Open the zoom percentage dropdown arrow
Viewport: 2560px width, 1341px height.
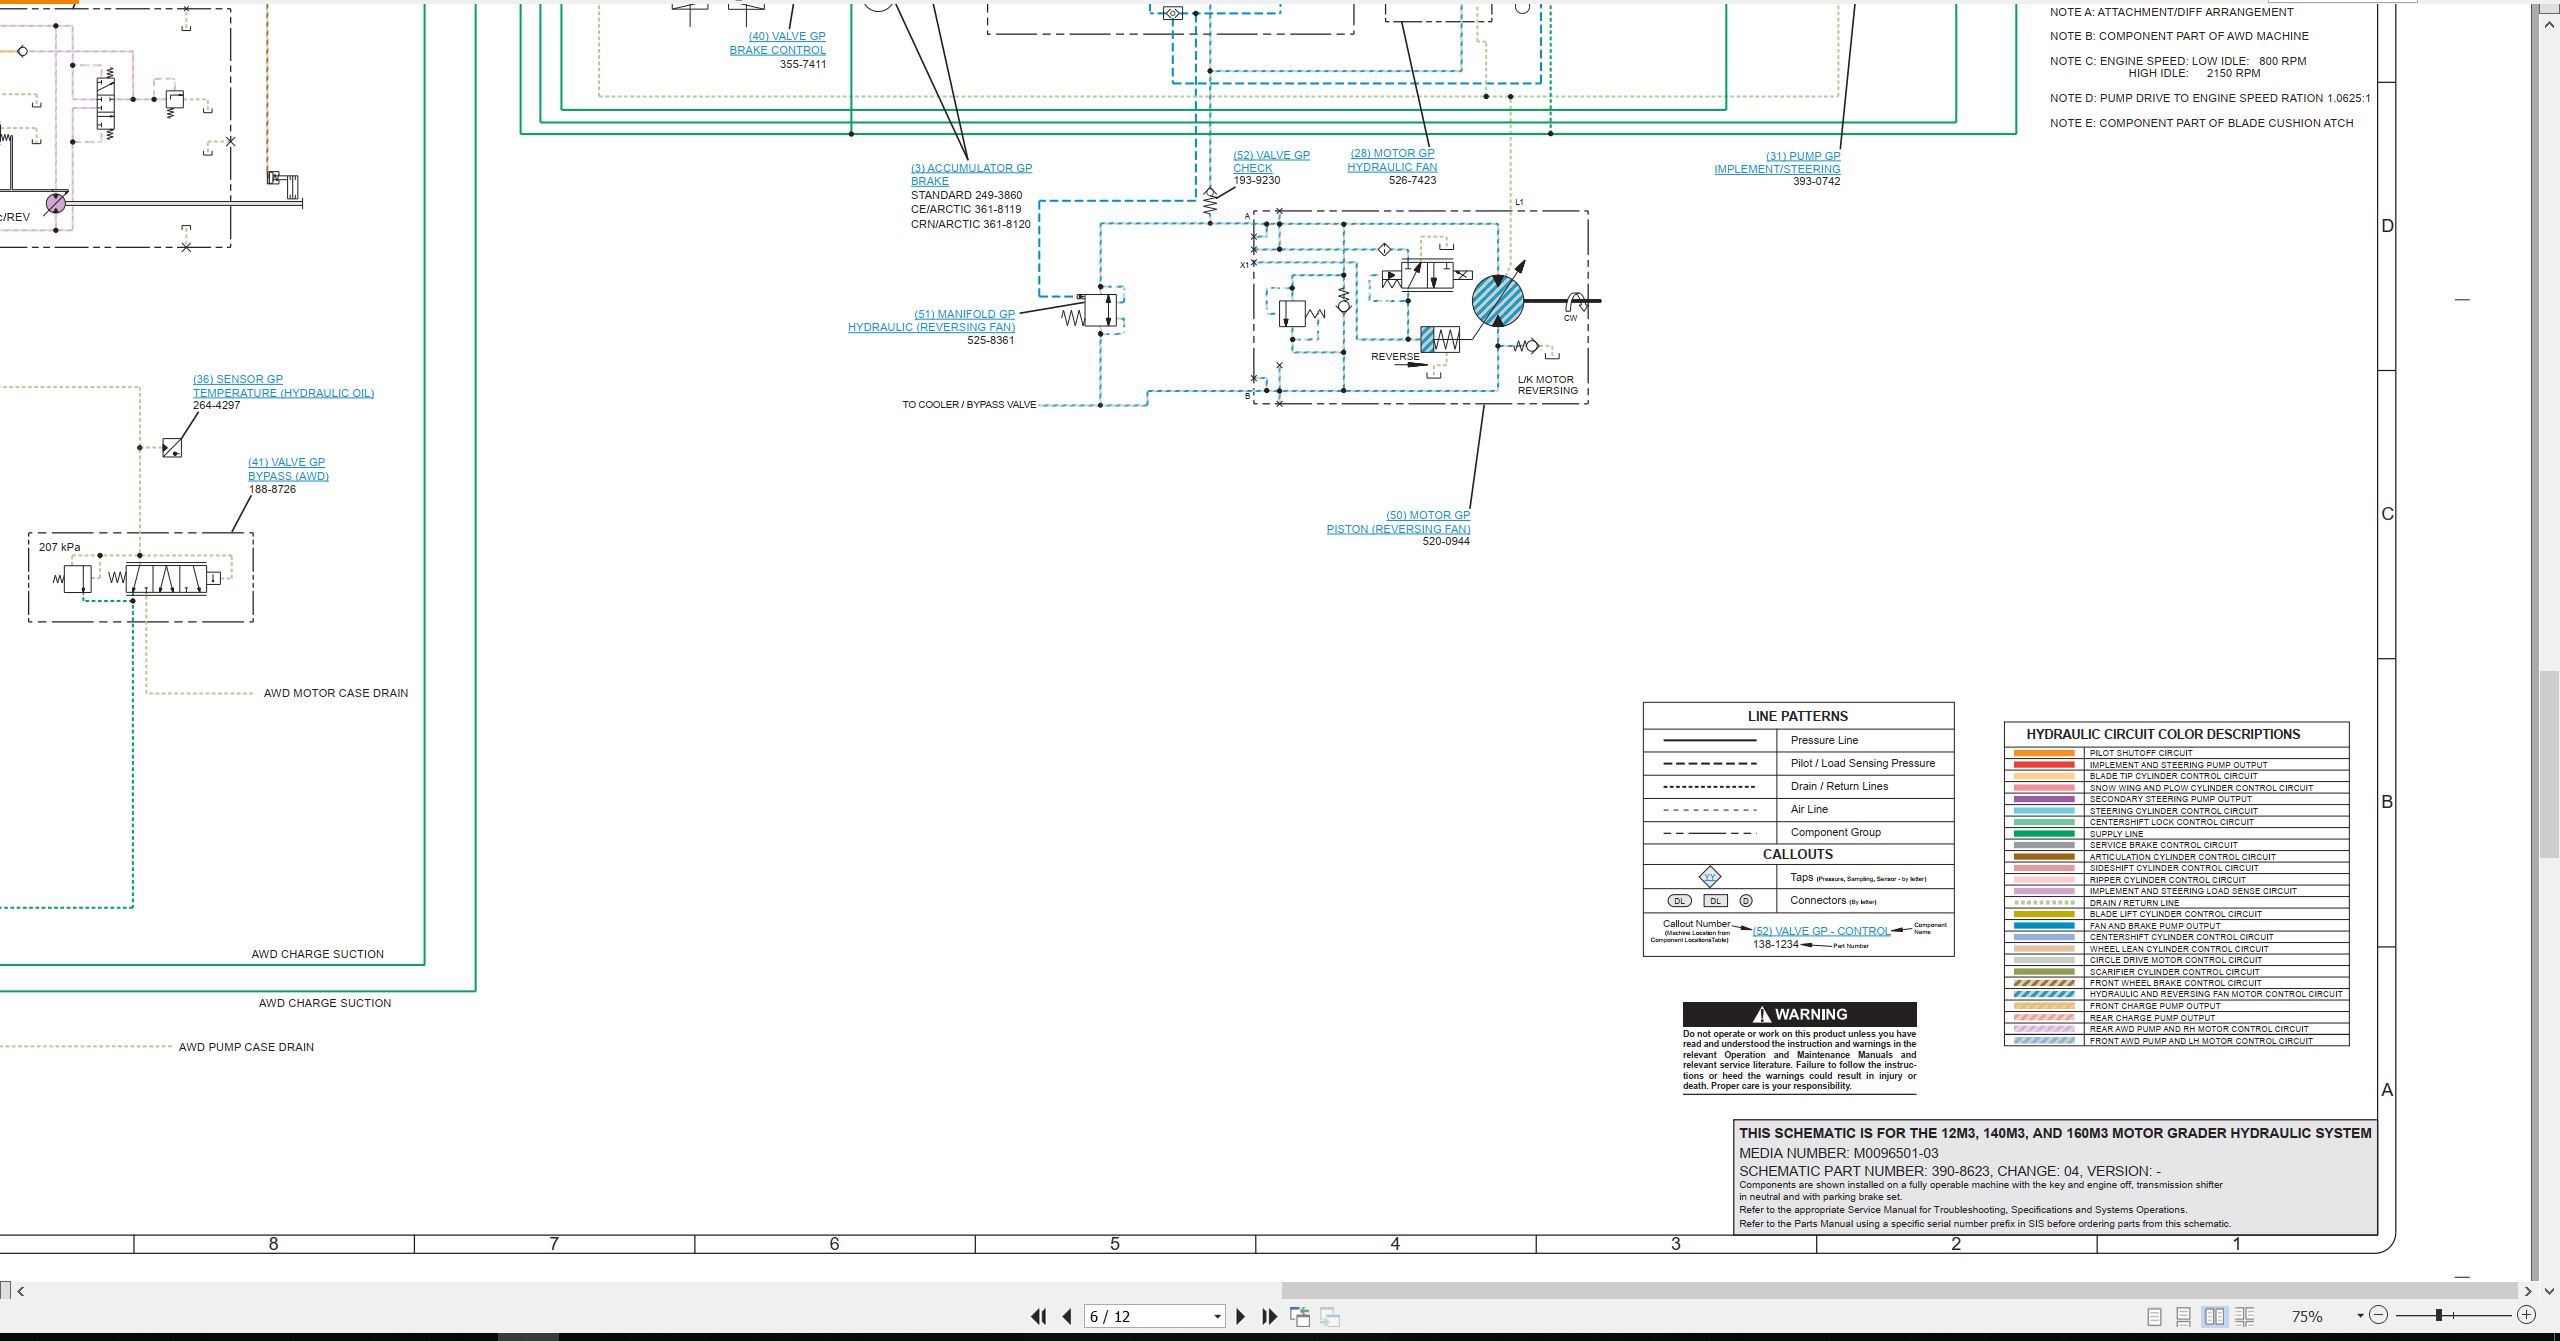click(2360, 1316)
